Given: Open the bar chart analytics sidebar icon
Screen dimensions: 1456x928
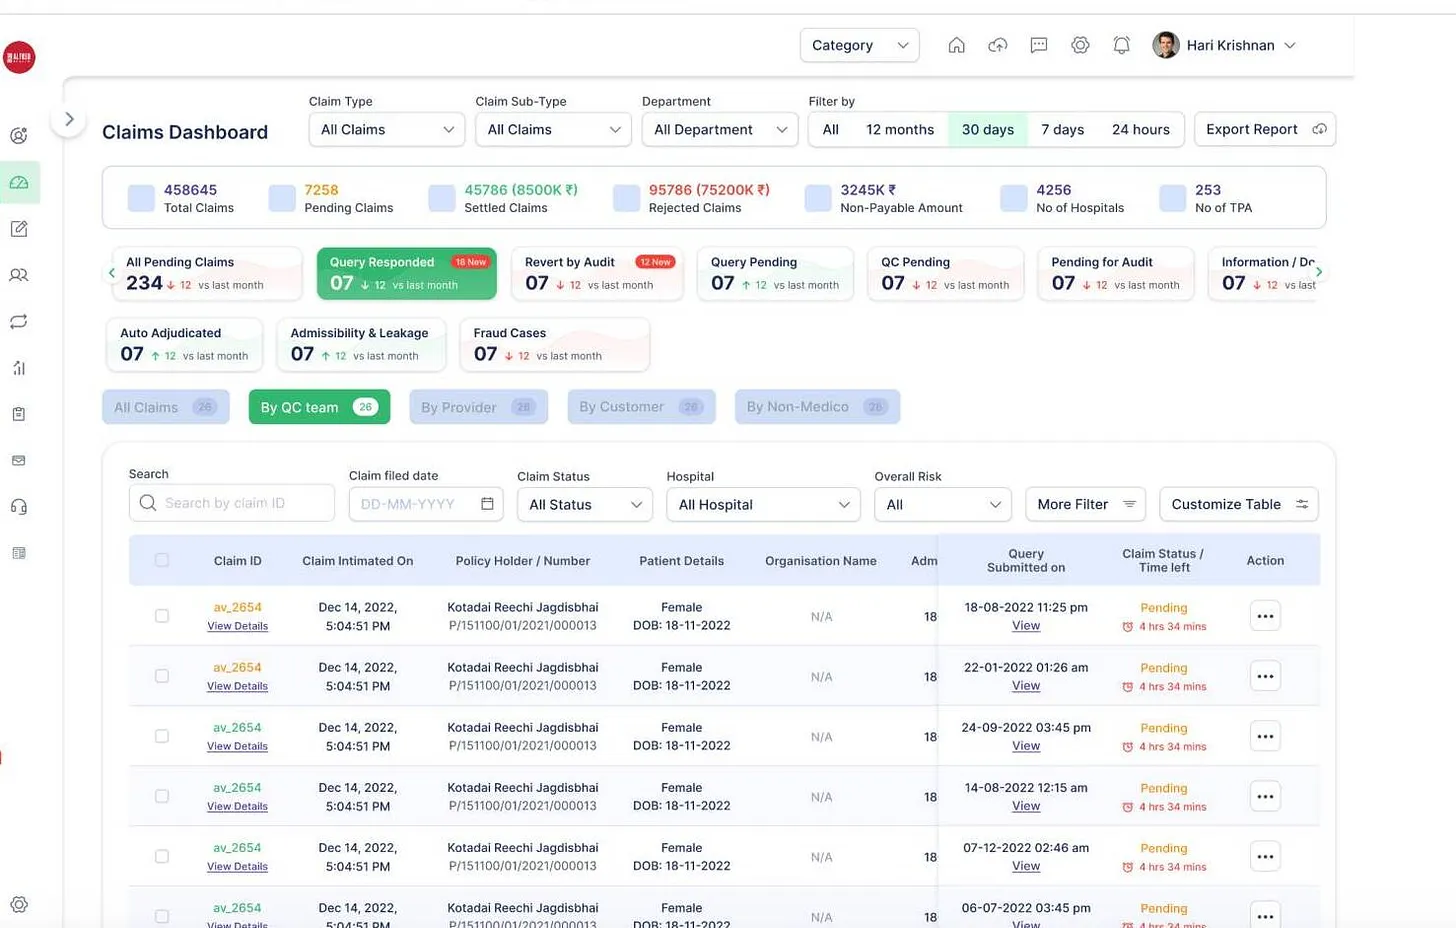Looking at the screenshot, I should [x=19, y=368].
